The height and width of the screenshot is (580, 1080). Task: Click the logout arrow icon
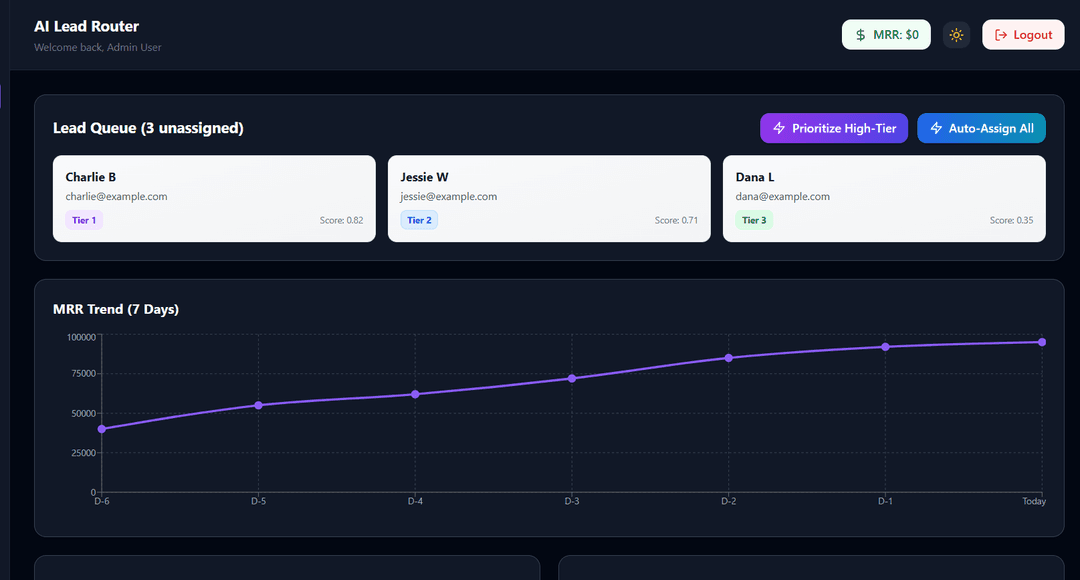tap(1001, 35)
